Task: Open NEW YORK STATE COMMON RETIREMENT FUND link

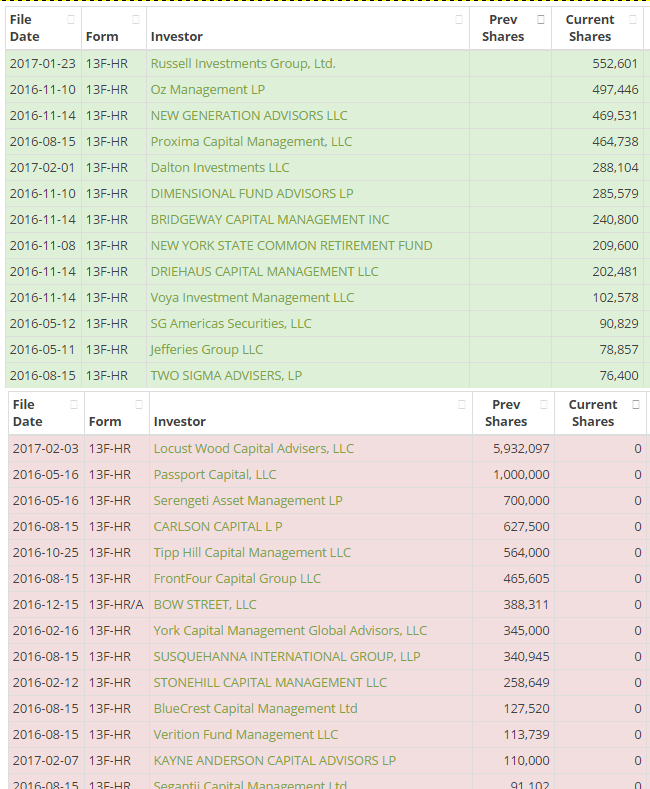Action: (292, 246)
